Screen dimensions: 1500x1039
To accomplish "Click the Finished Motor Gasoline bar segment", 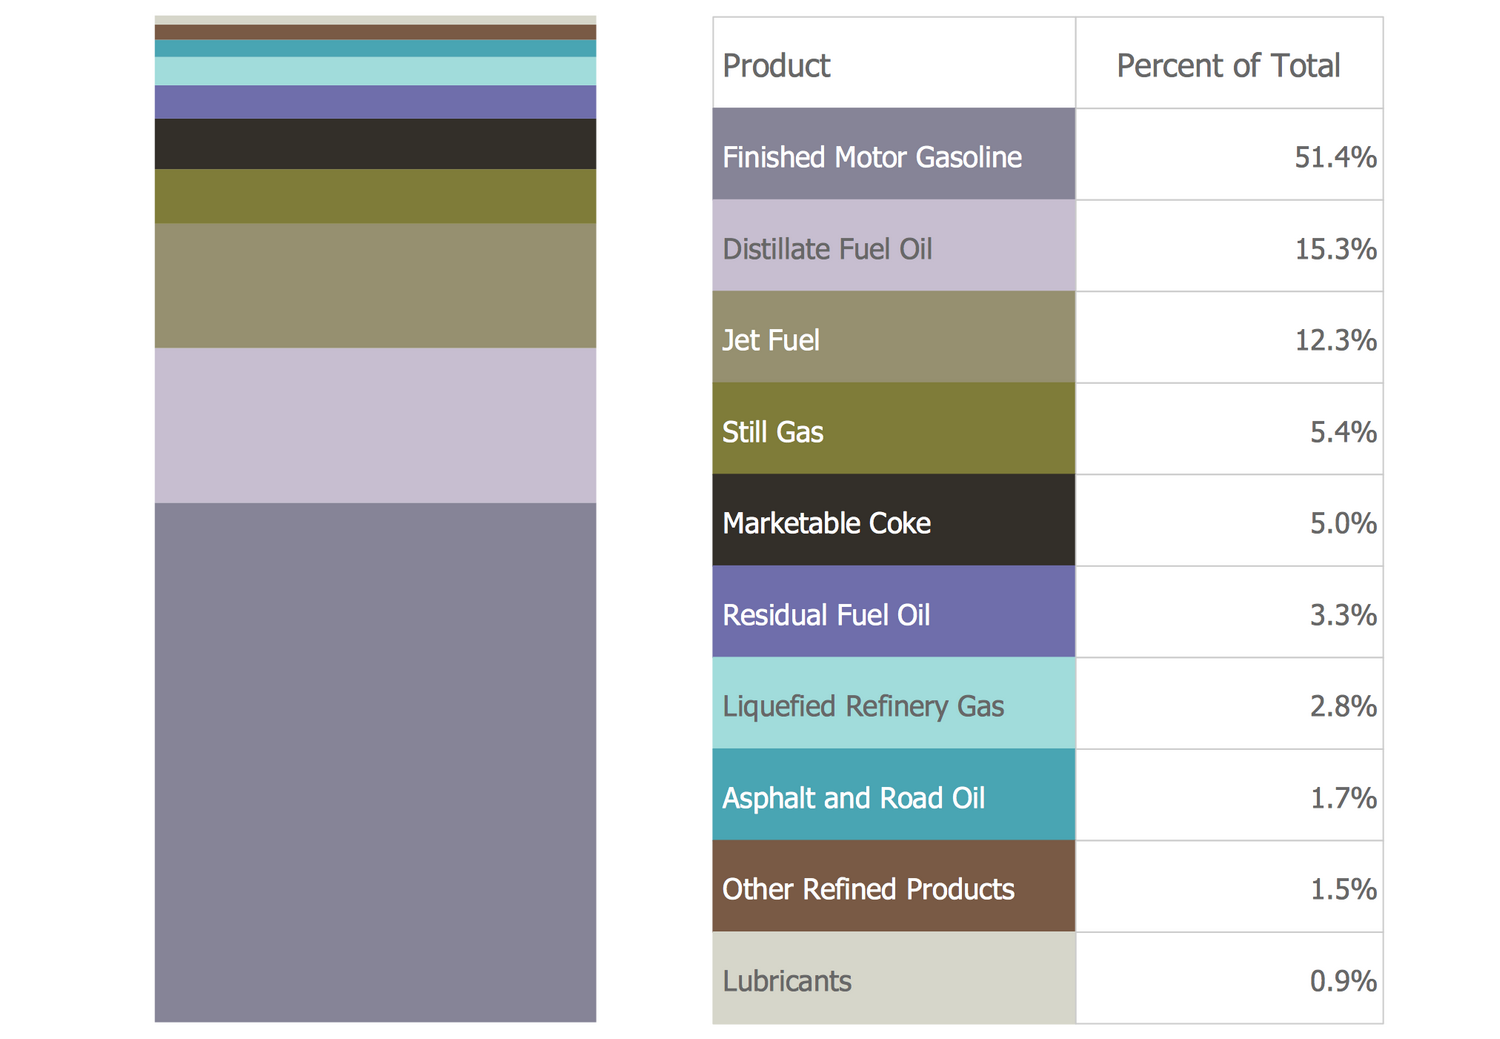I will coord(375,761).
